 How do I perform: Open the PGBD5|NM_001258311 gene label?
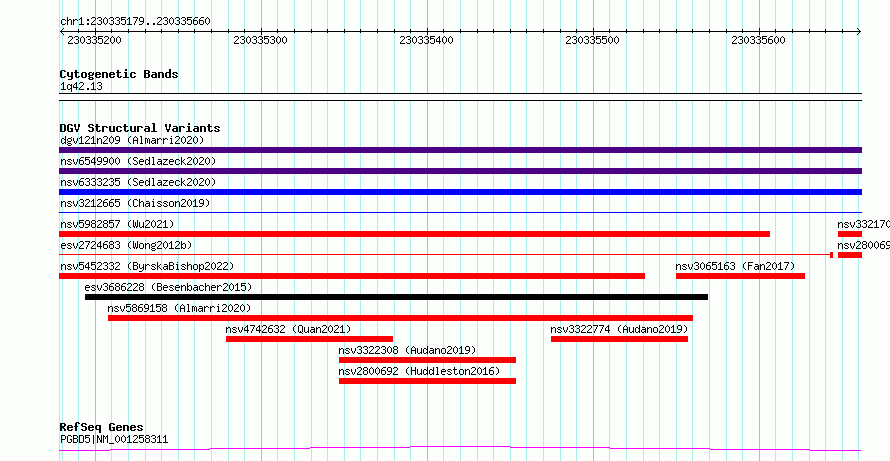pos(114,439)
